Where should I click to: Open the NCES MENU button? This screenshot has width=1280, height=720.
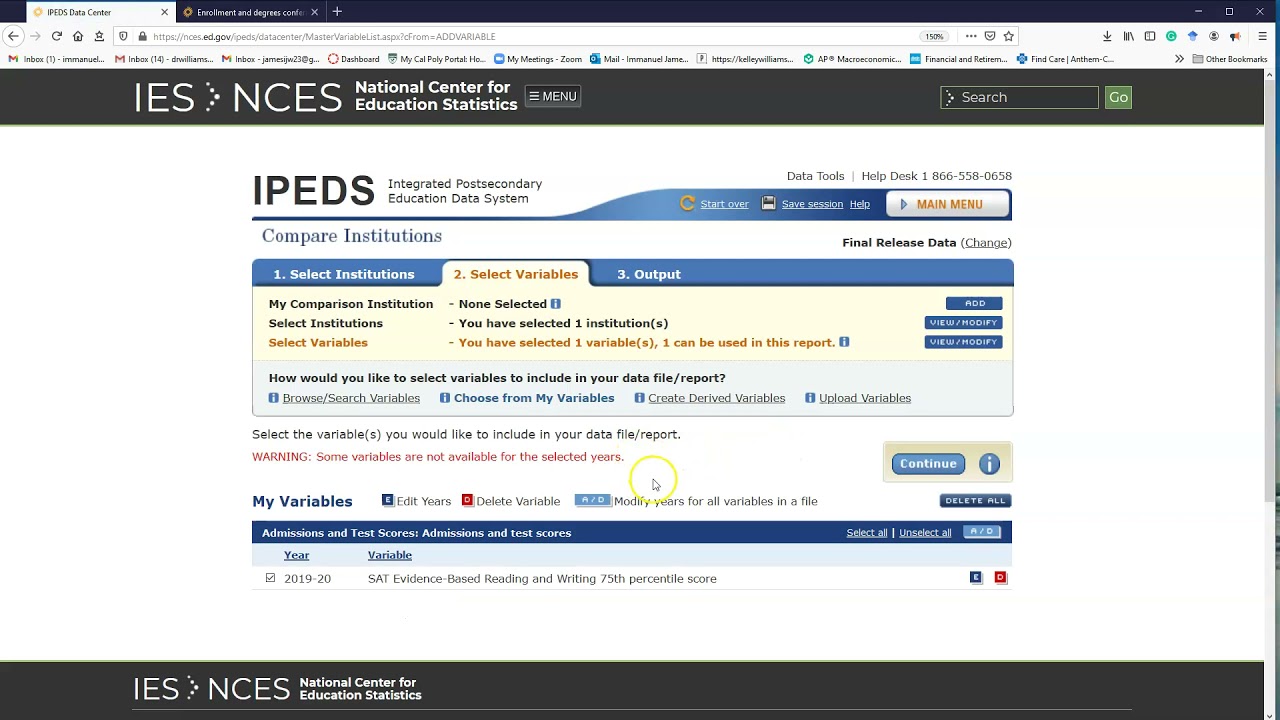[x=553, y=96]
